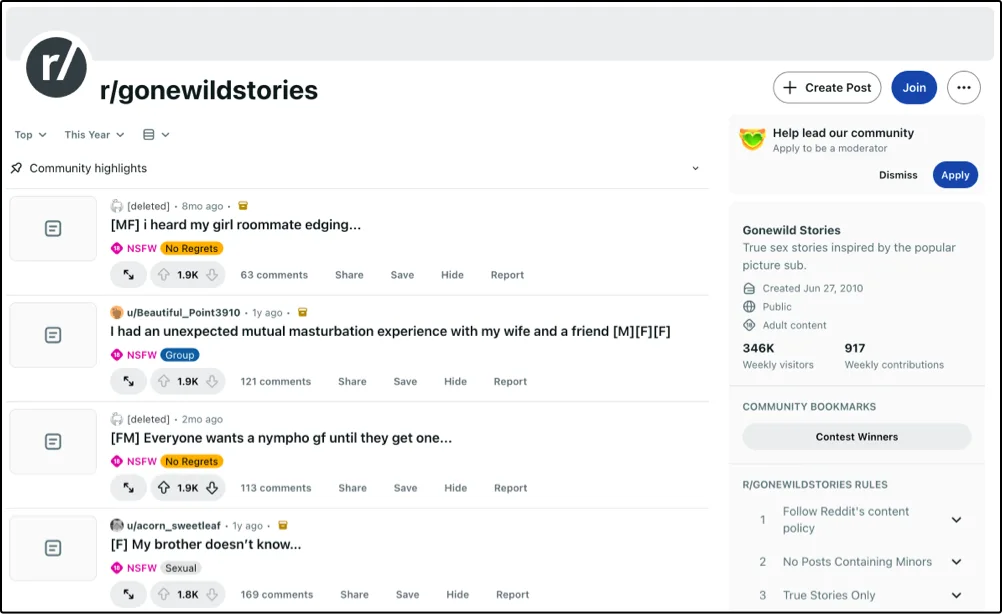1002x614 pixels.
Task: Open the This Year time filter
Action: coord(94,135)
